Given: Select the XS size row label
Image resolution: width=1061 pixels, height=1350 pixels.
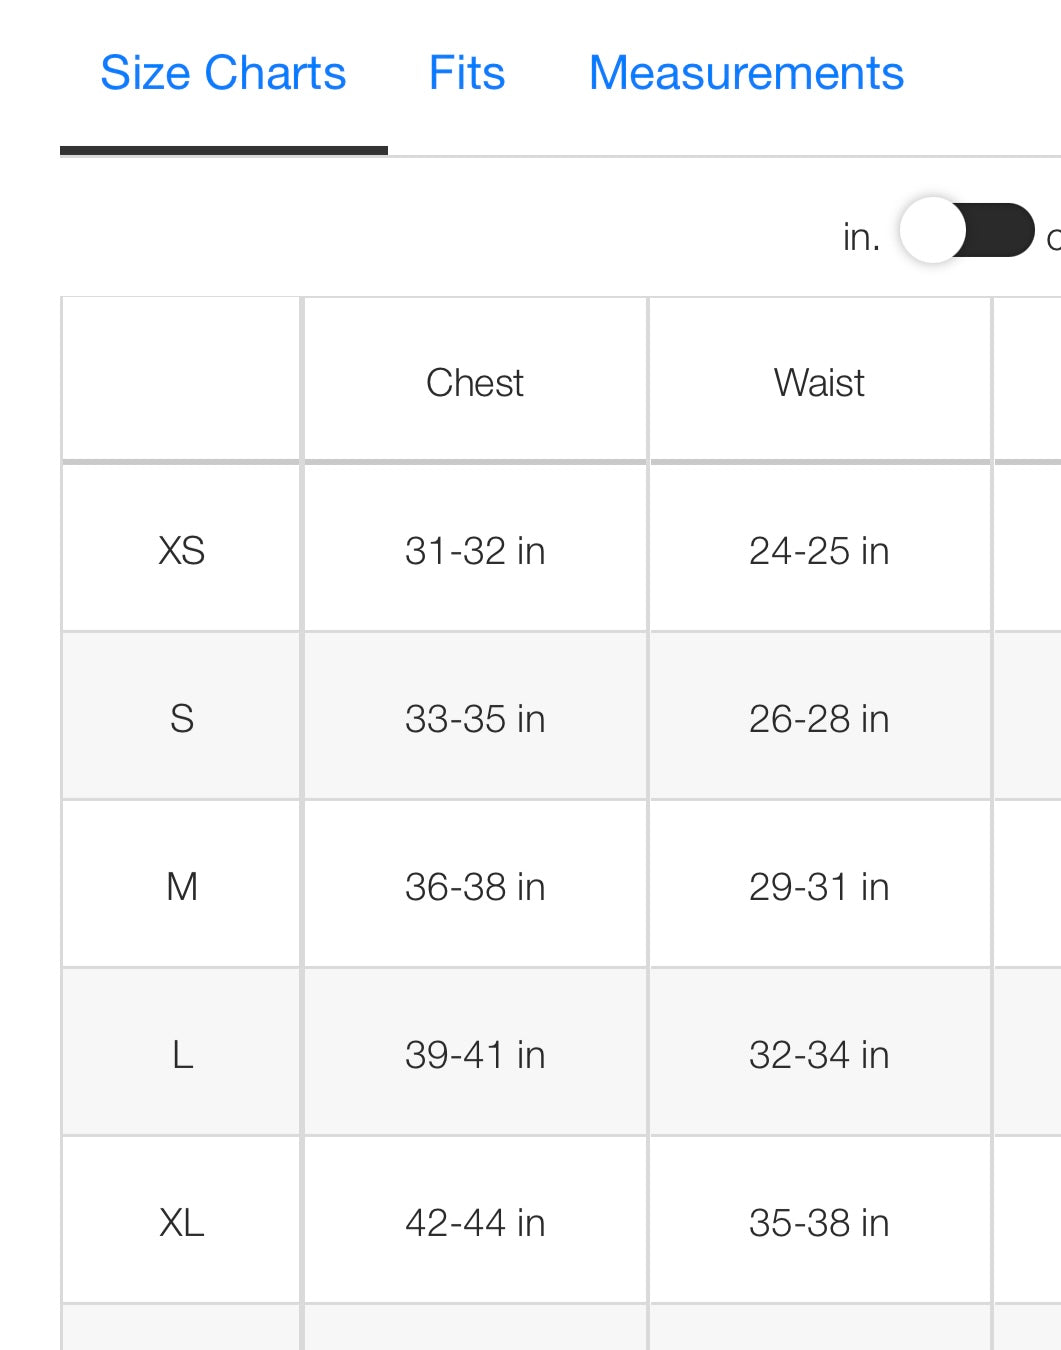Looking at the screenshot, I should pos(181,551).
